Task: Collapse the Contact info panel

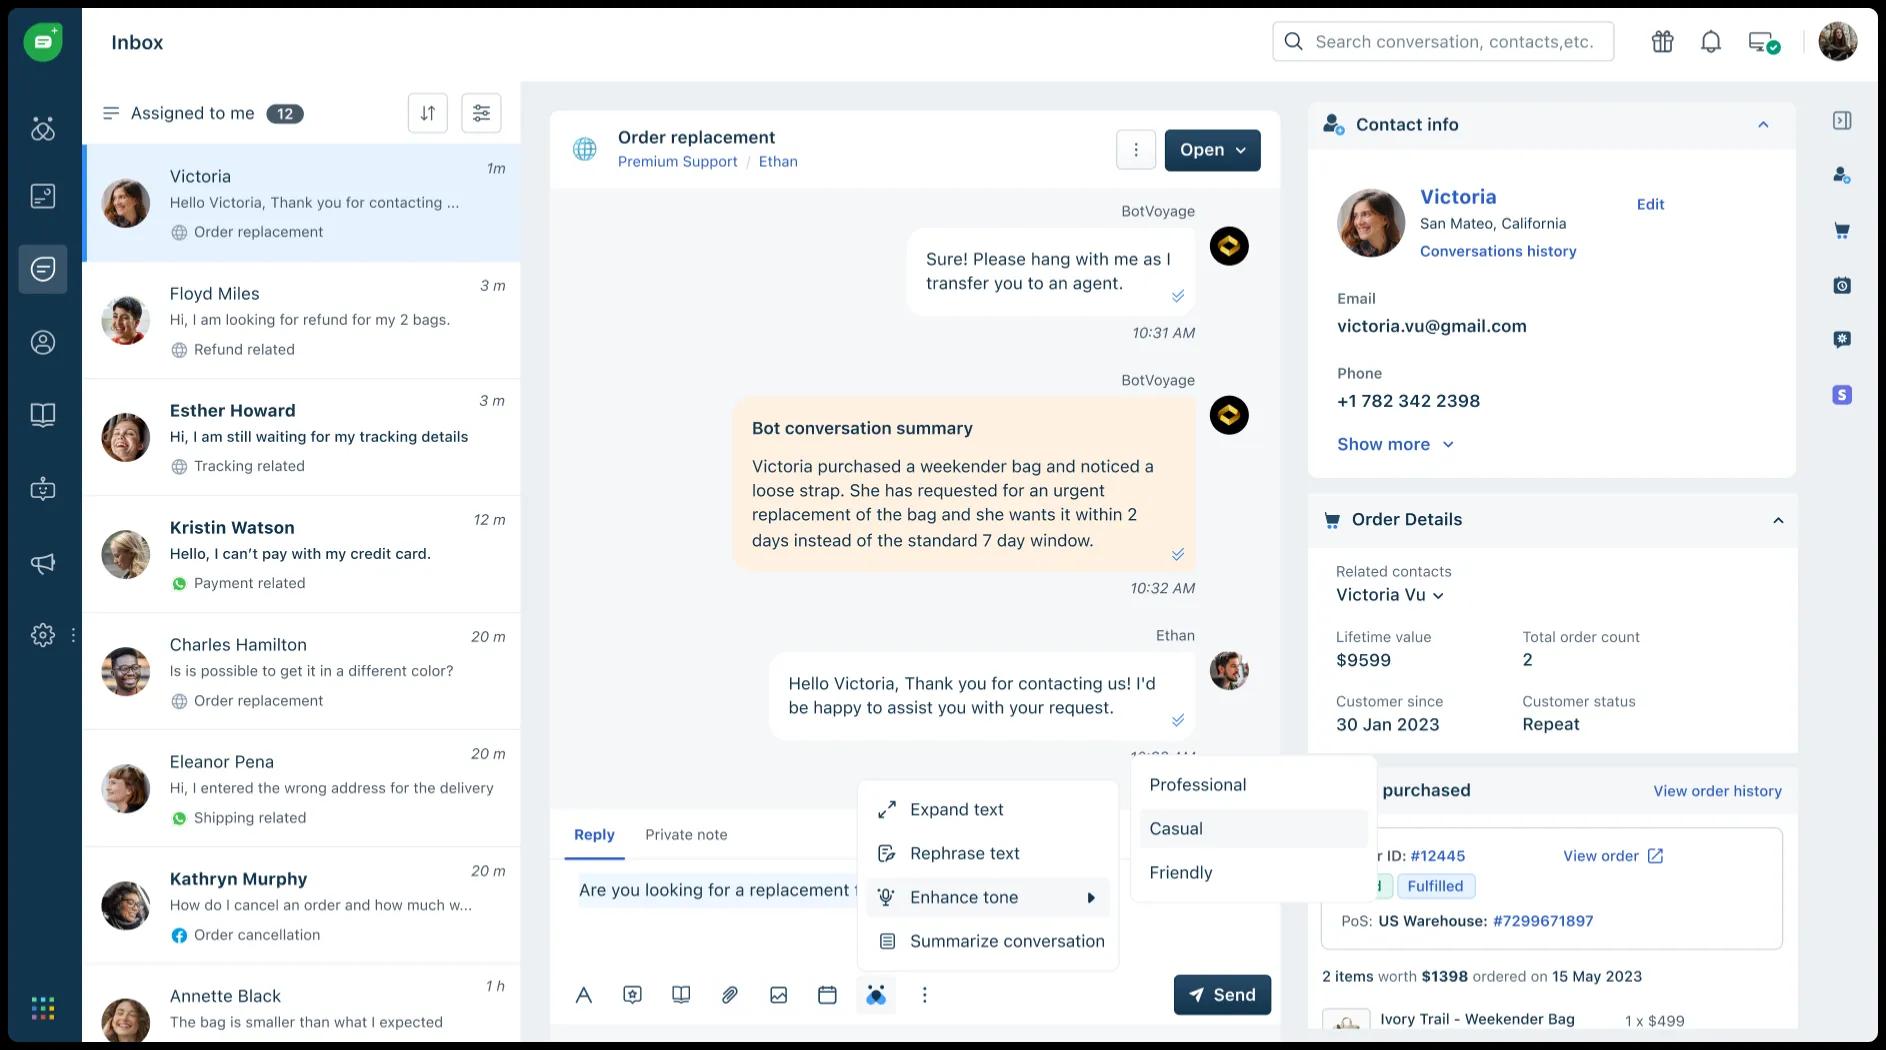Action: coord(1763,125)
